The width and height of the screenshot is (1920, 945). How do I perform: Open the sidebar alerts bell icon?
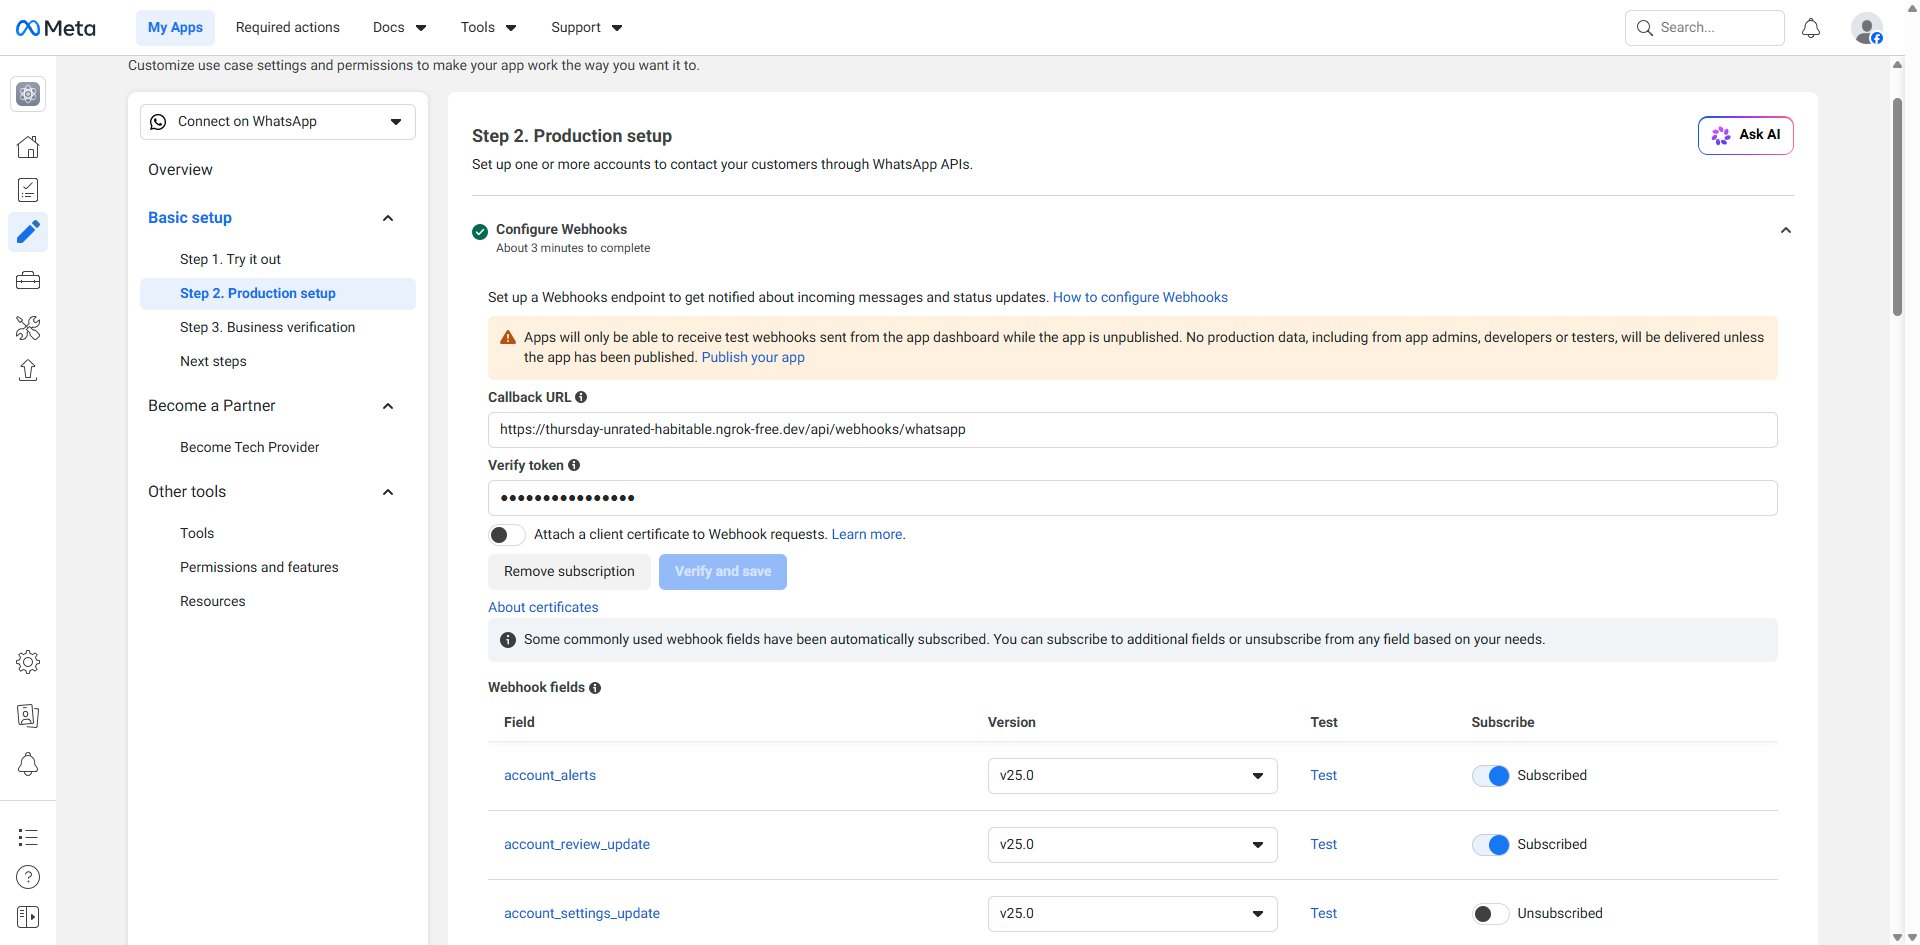[28, 764]
